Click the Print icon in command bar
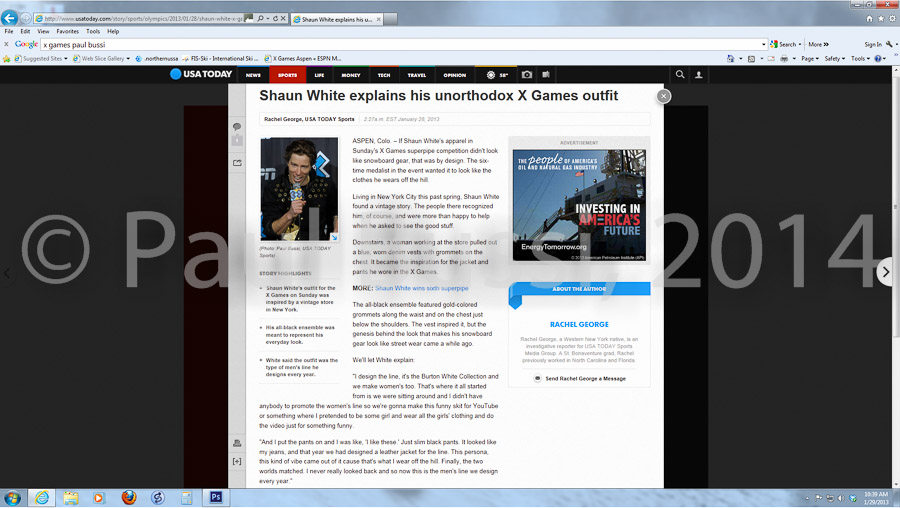This screenshot has height=508, width=900. pos(784,59)
